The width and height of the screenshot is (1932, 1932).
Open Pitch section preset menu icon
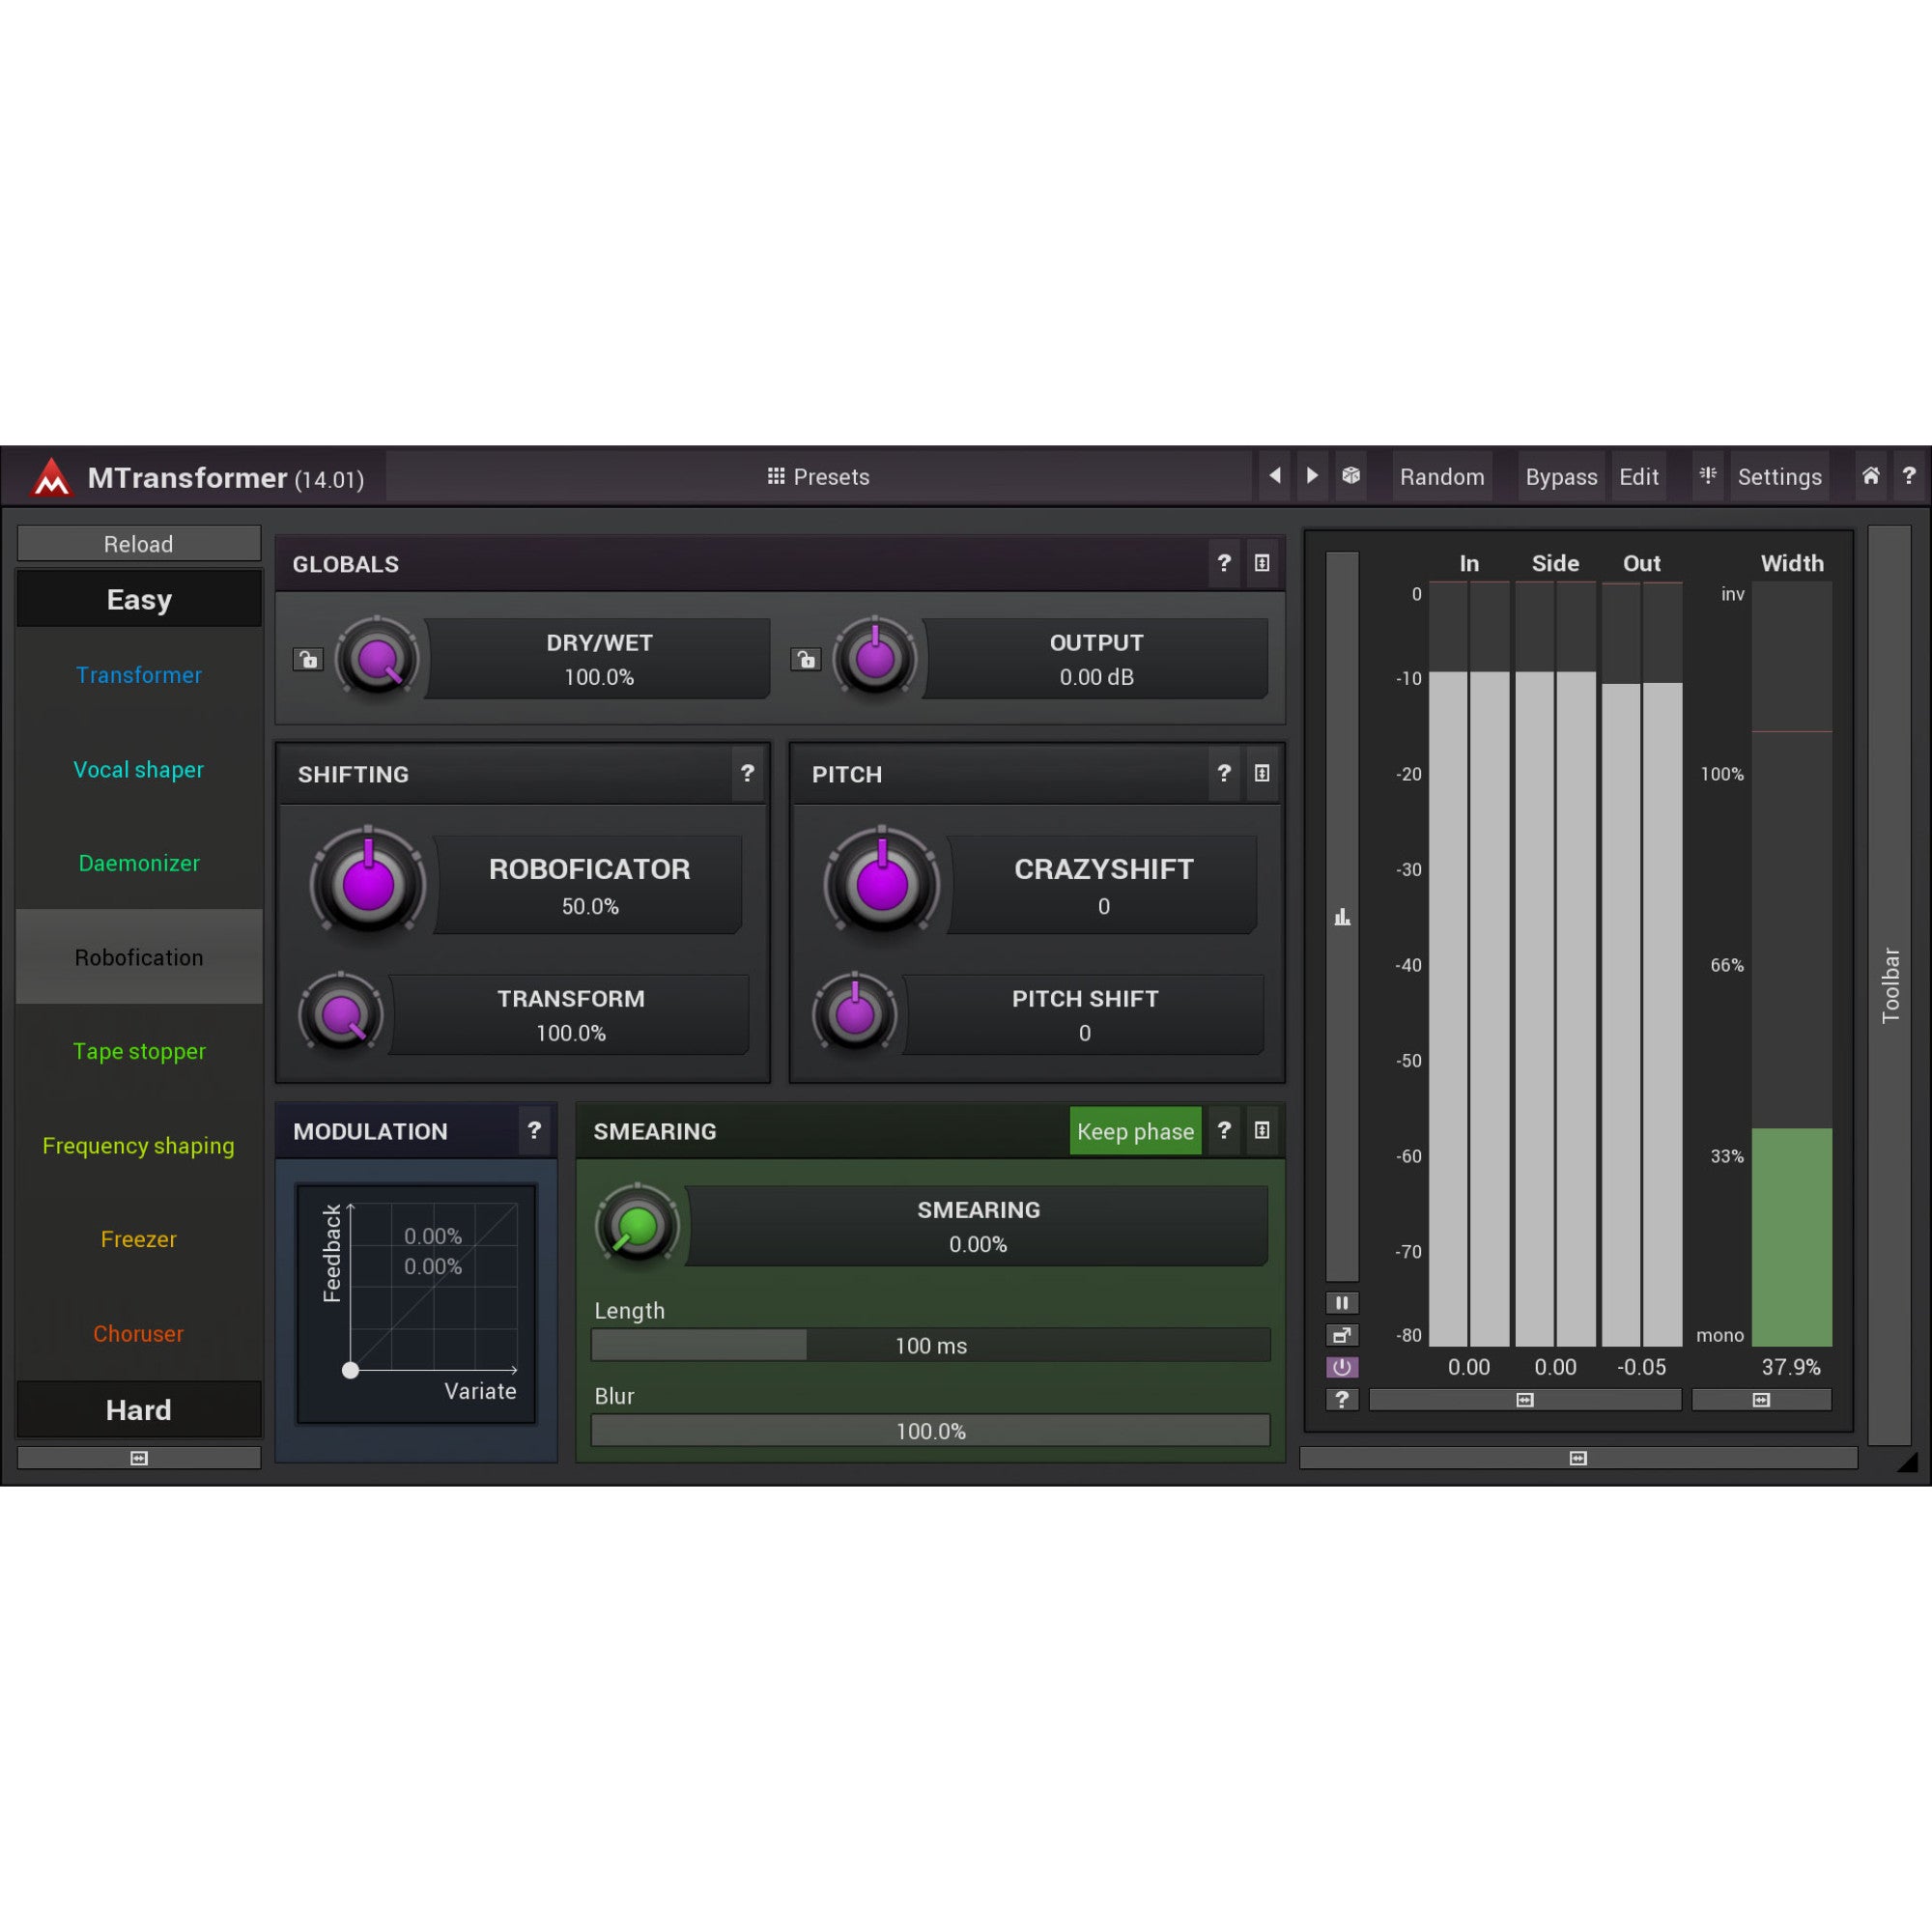click(x=1262, y=773)
